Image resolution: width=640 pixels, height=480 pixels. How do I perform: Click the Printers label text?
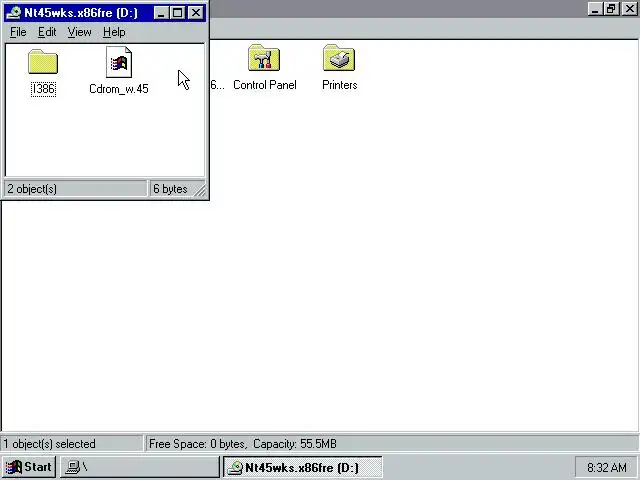point(340,85)
